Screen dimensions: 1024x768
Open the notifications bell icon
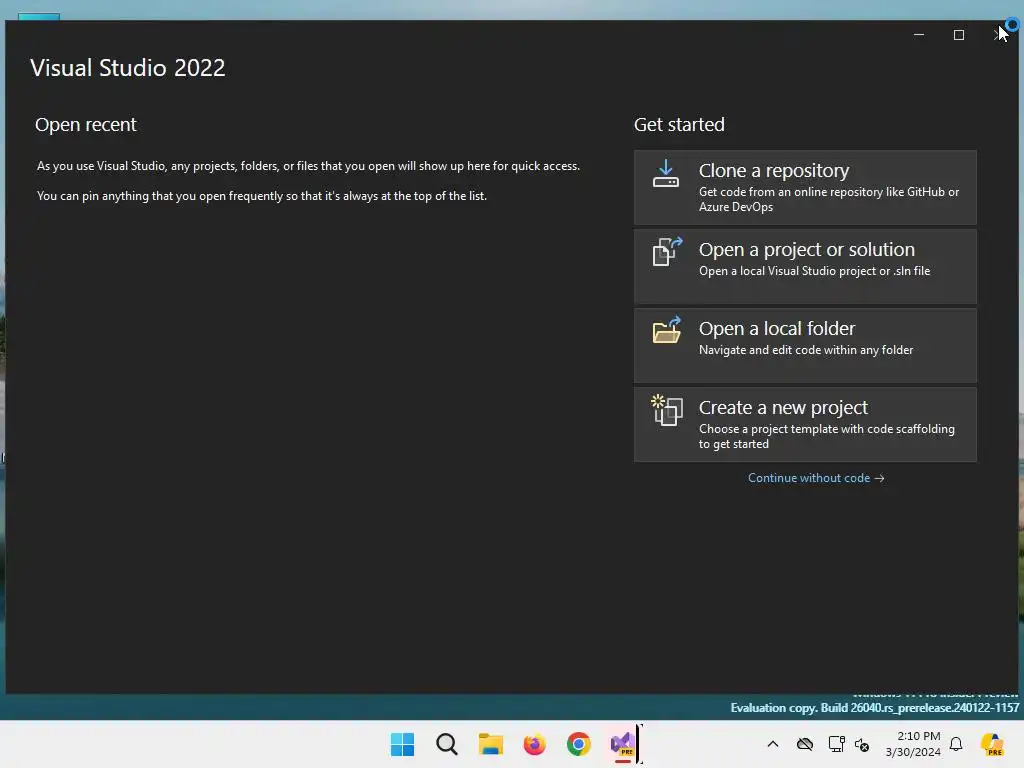point(956,744)
